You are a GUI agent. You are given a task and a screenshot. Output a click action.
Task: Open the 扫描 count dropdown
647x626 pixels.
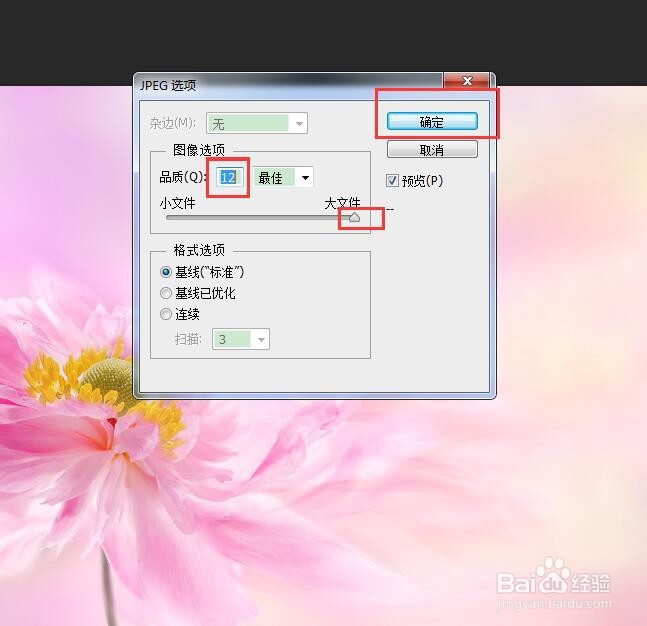click(241, 339)
